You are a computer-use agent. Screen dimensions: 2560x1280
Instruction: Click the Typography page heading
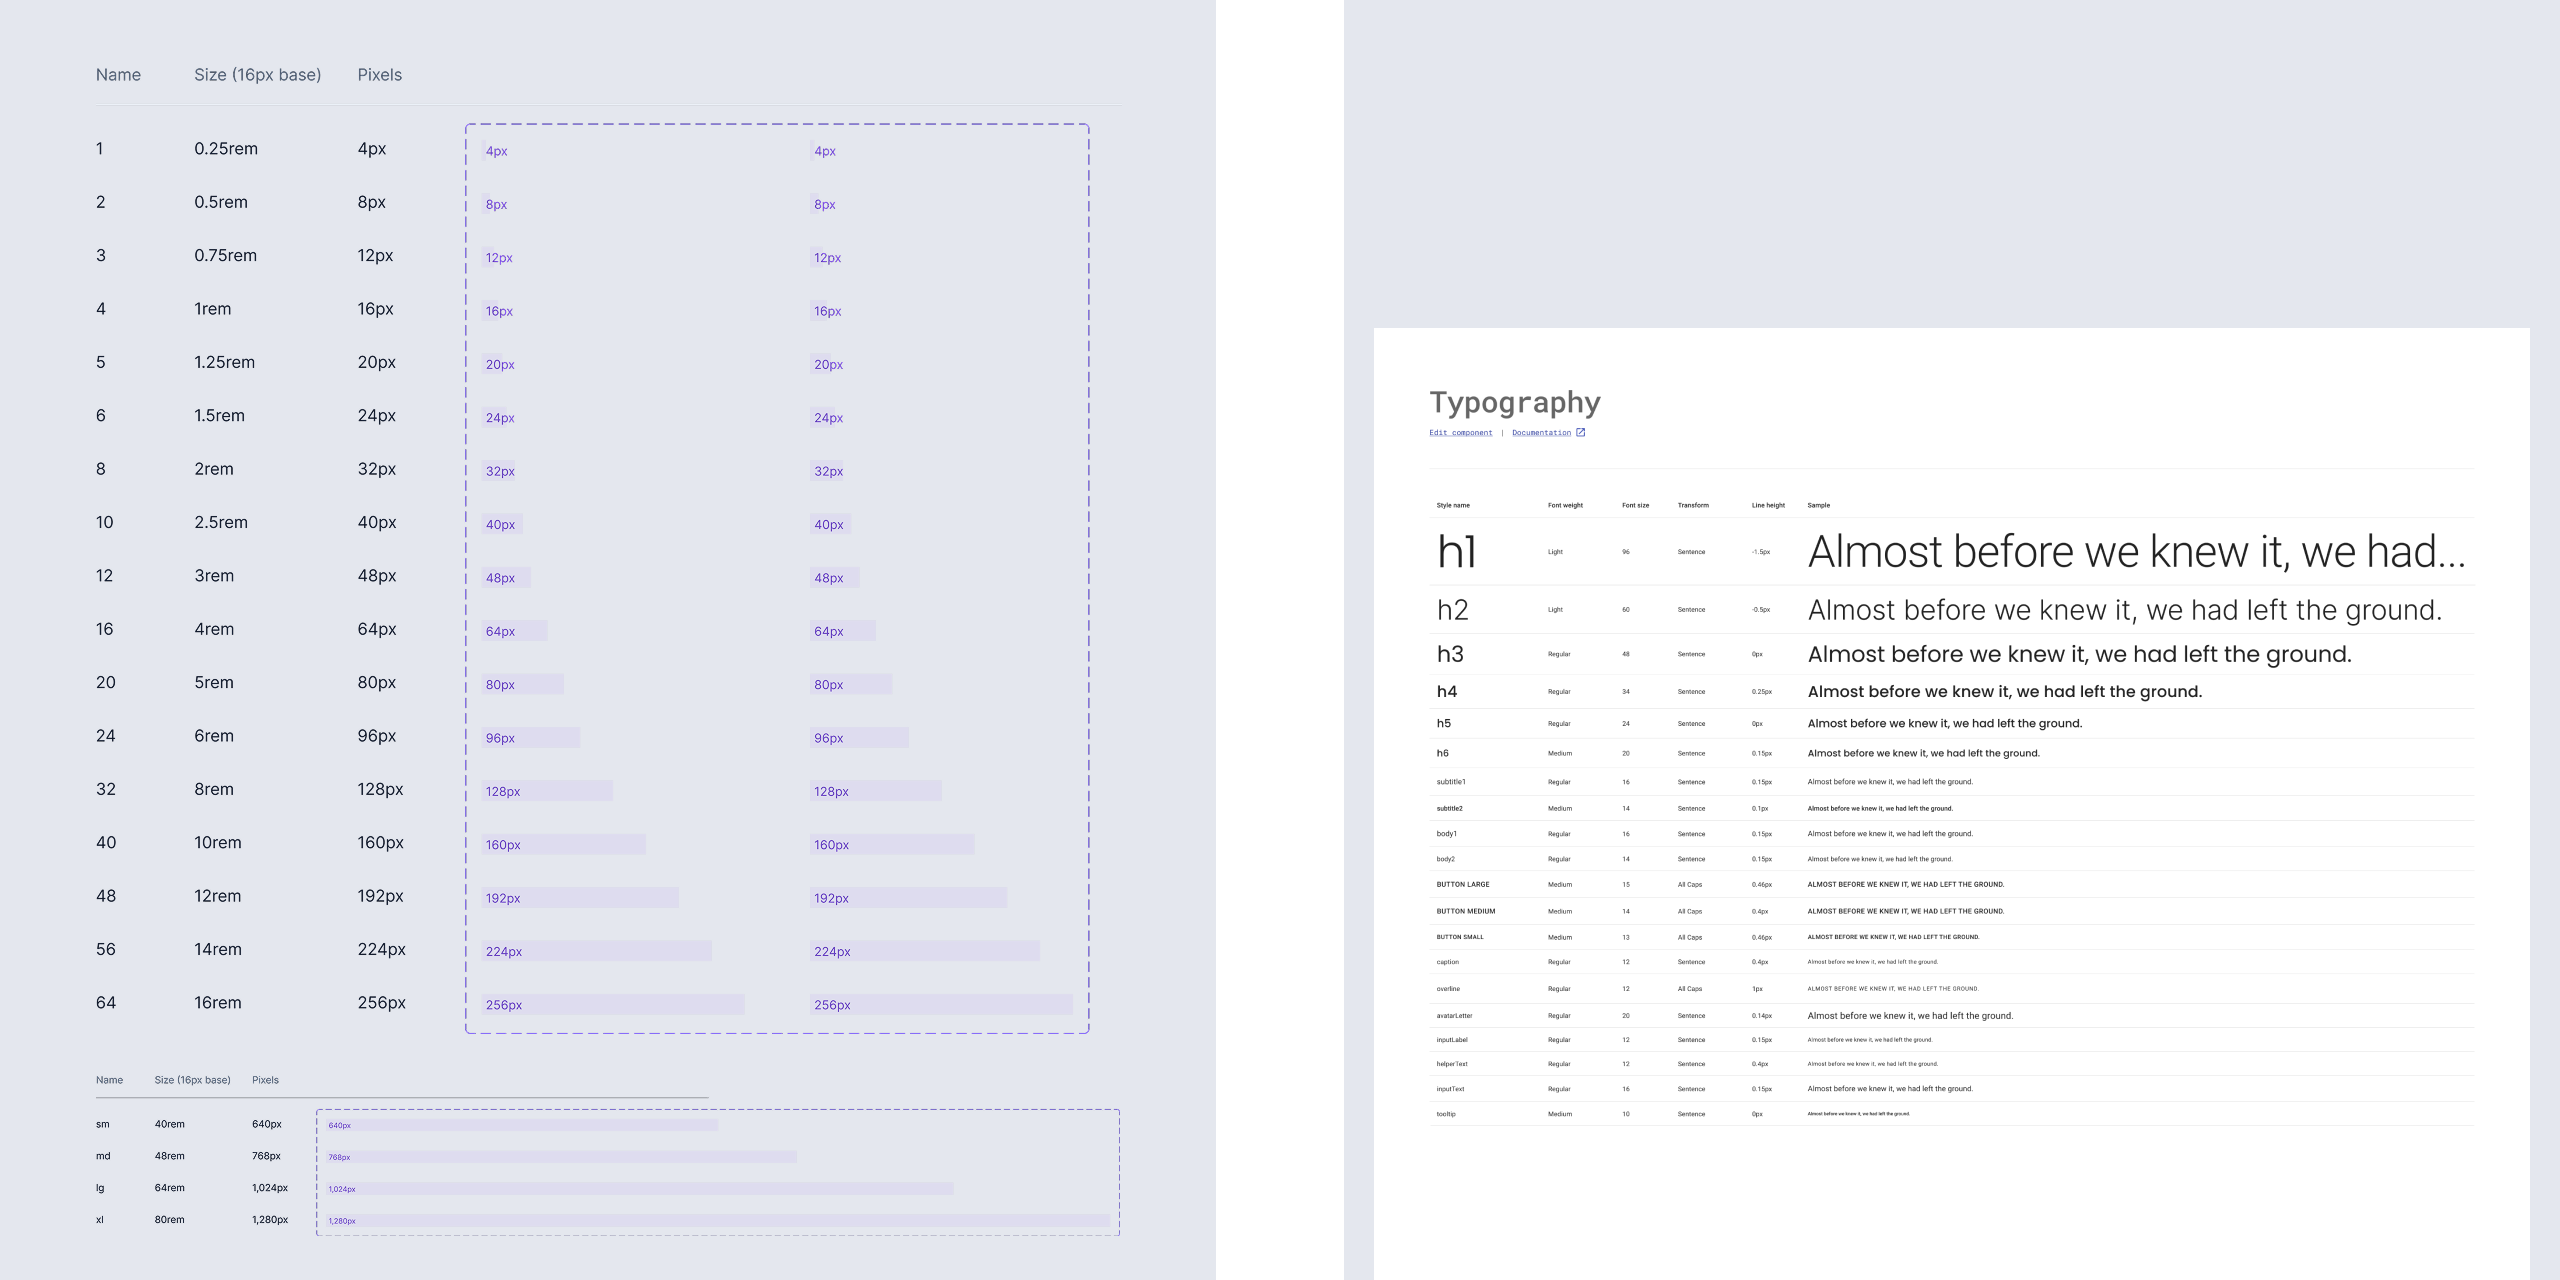coord(1515,402)
